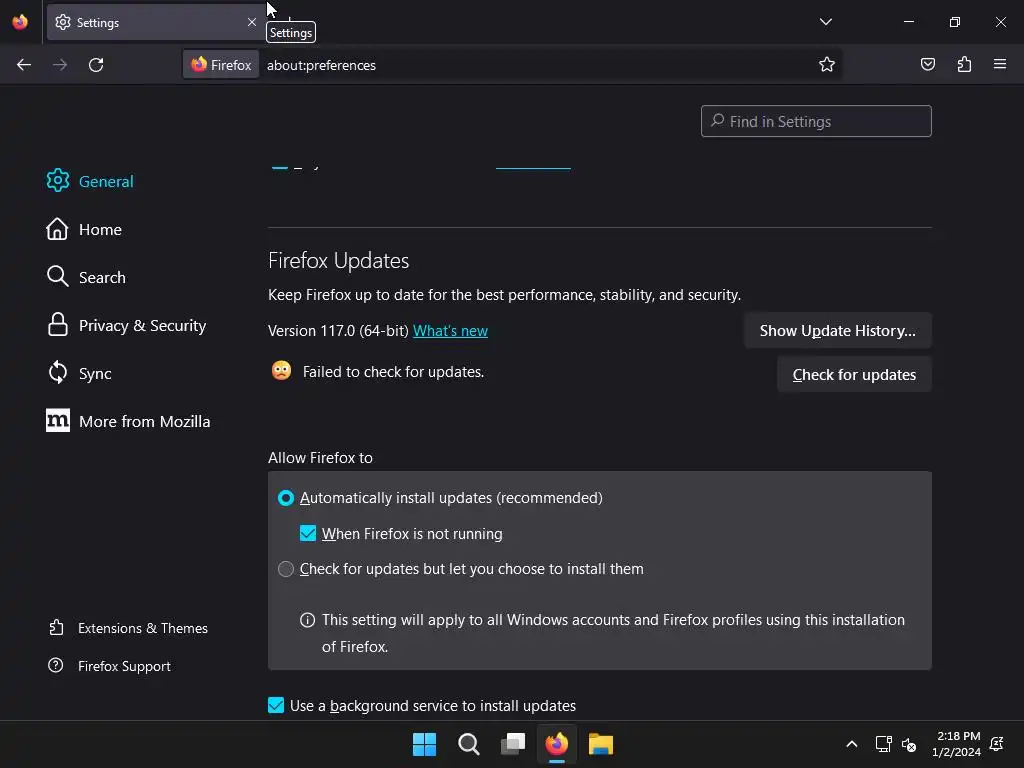Open the Extensions puzzle icon in toolbar

964,64
